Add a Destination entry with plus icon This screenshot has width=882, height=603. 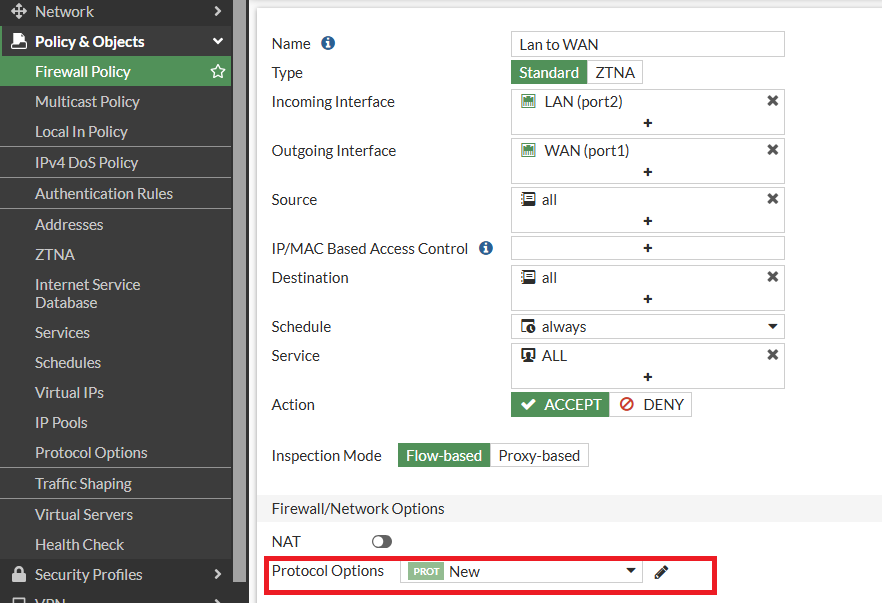[647, 299]
